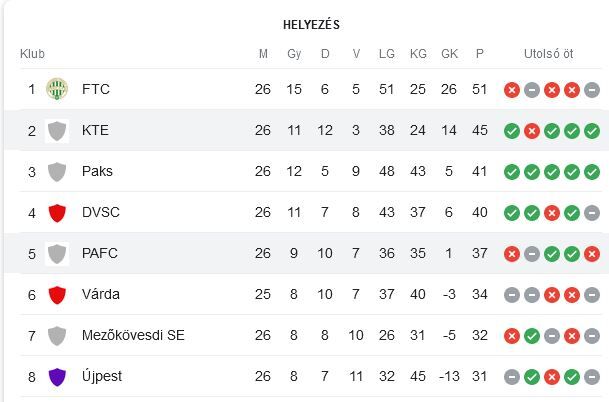Click Paks's first green win indicator

tap(512, 172)
